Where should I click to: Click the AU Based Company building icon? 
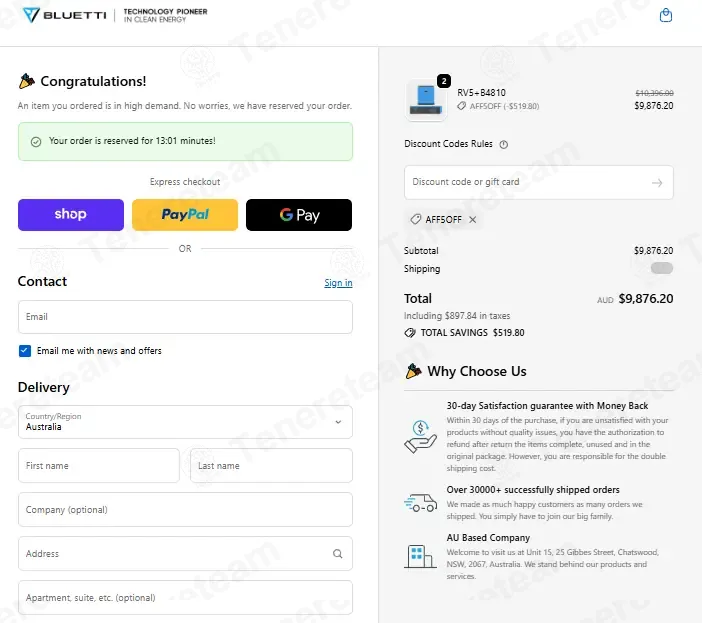pos(420,556)
